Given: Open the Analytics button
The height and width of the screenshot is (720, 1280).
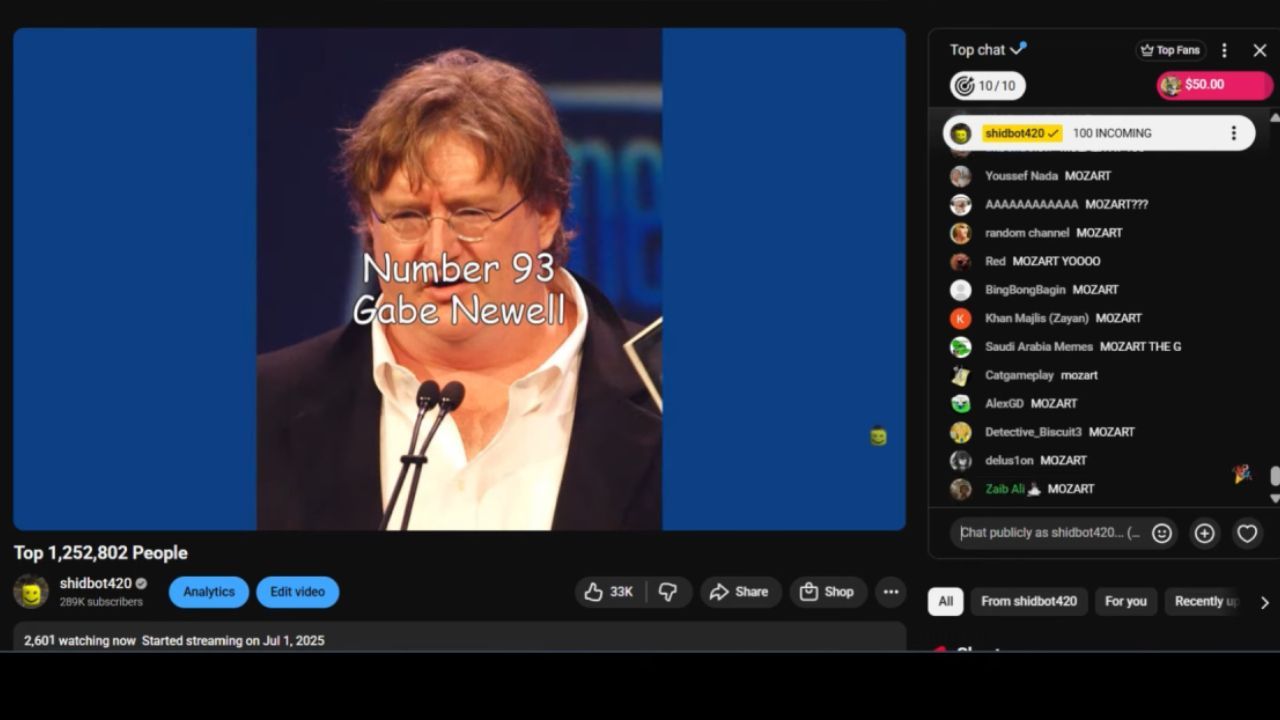Looking at the screenshot, I should pos(208,592).
